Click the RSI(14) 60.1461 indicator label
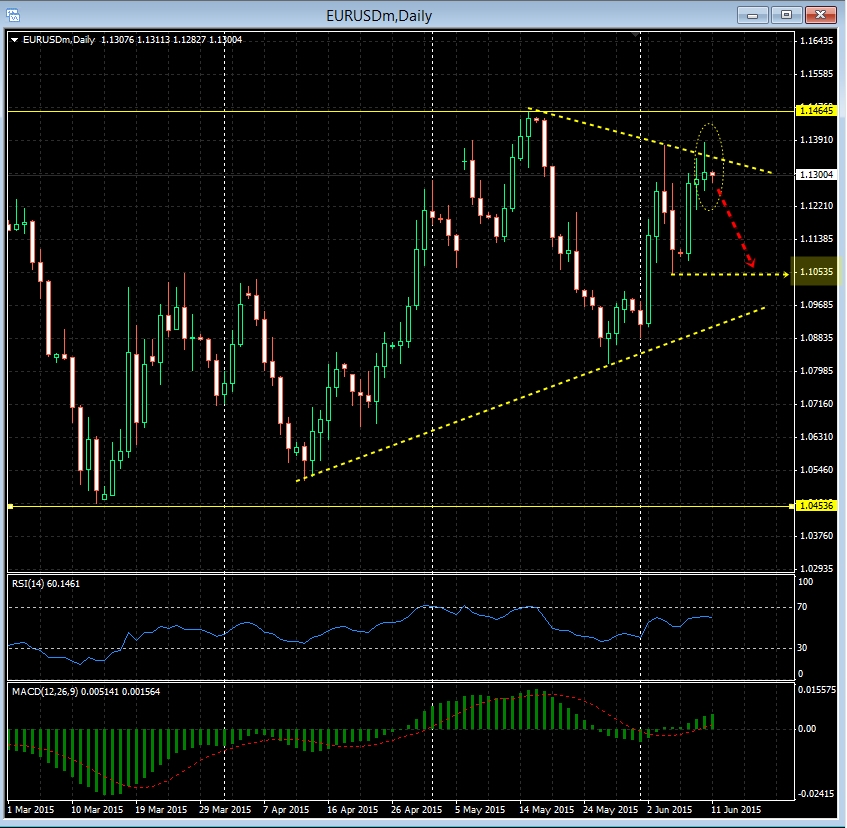 [x=46, y=584]
